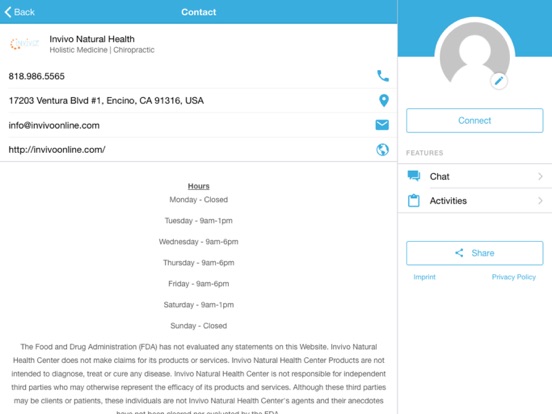Click the FDA disclaimer paragraph

[199, 378]
